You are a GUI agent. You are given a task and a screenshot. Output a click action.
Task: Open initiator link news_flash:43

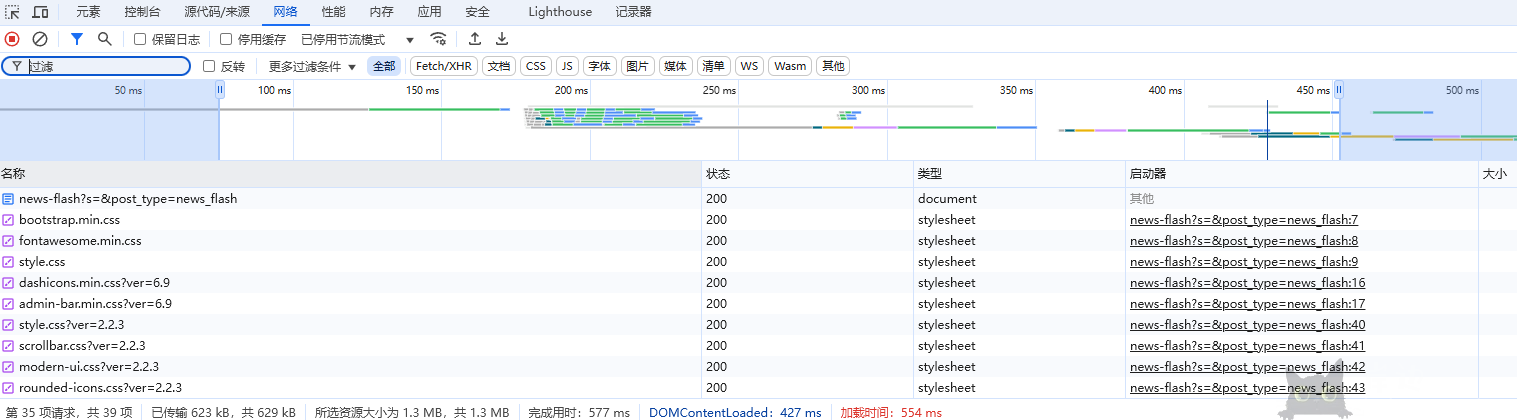pyautogui.click(x=1247, y=388)
